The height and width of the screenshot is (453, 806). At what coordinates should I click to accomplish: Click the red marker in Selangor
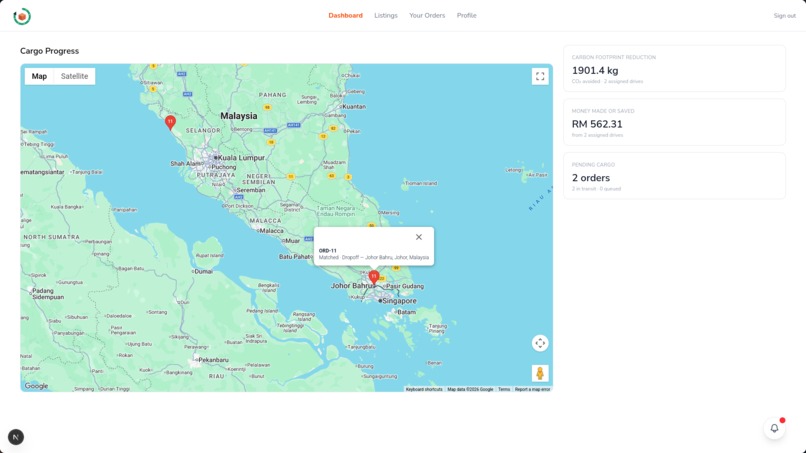point(170,123)
